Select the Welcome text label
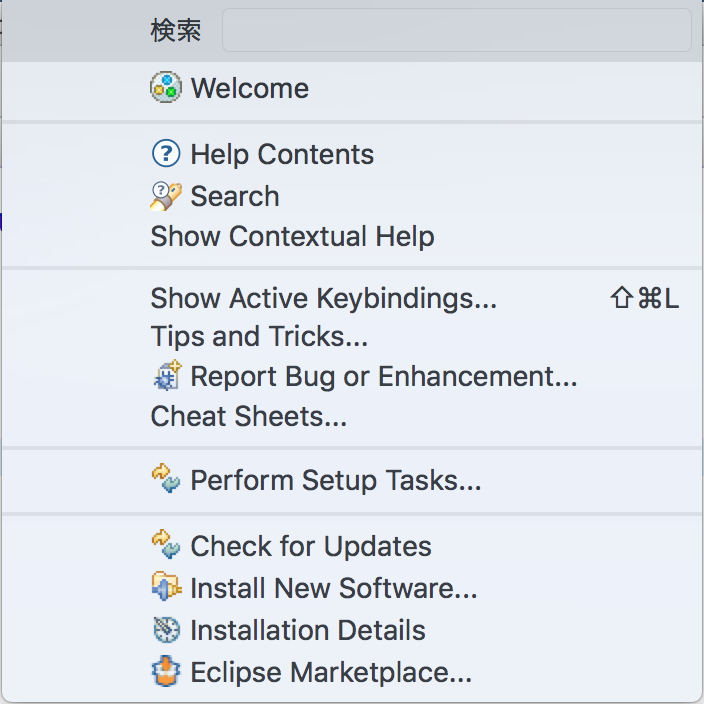704x704 pixels. (x=250, y=88)
